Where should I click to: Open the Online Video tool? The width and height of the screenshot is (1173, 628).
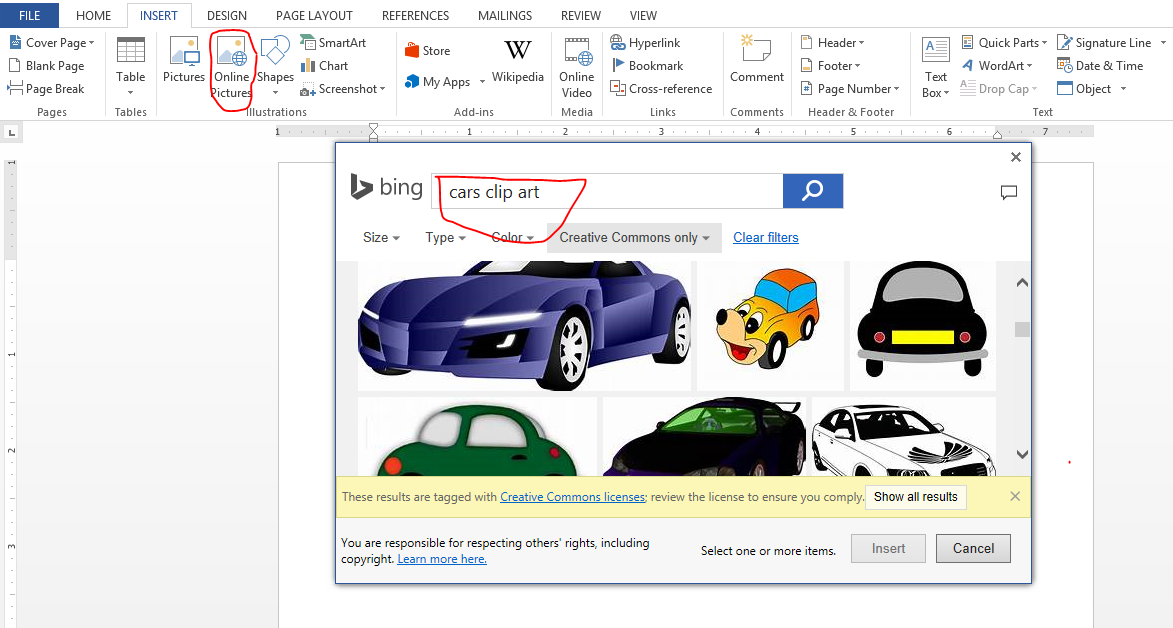coord(576,67)
